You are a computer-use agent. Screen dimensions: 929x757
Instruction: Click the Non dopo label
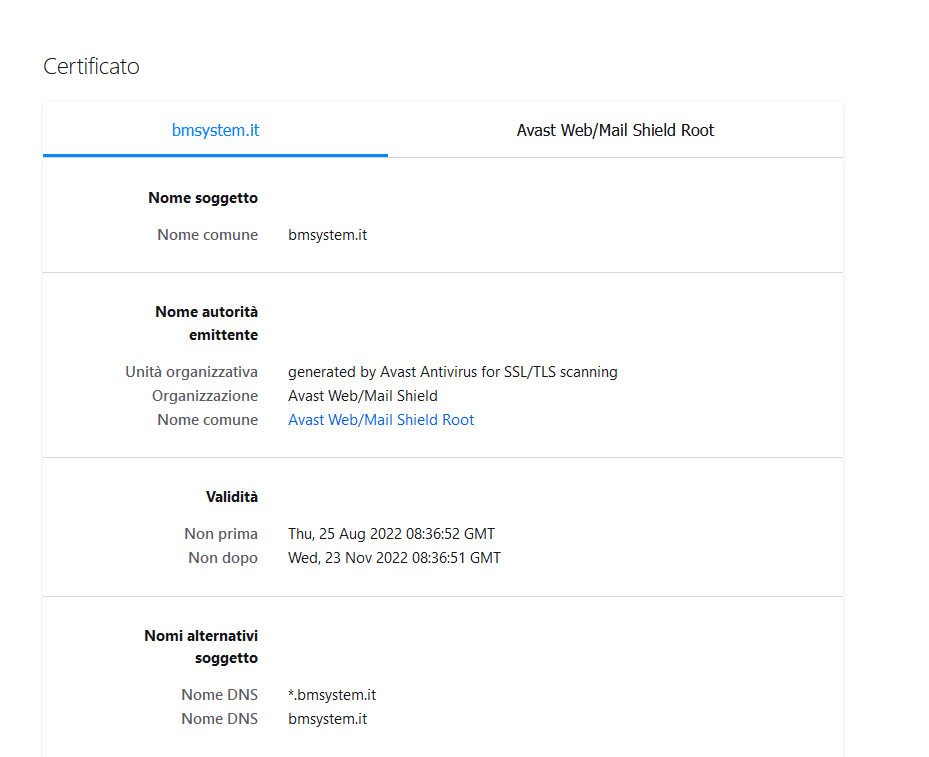pos(223,558)
